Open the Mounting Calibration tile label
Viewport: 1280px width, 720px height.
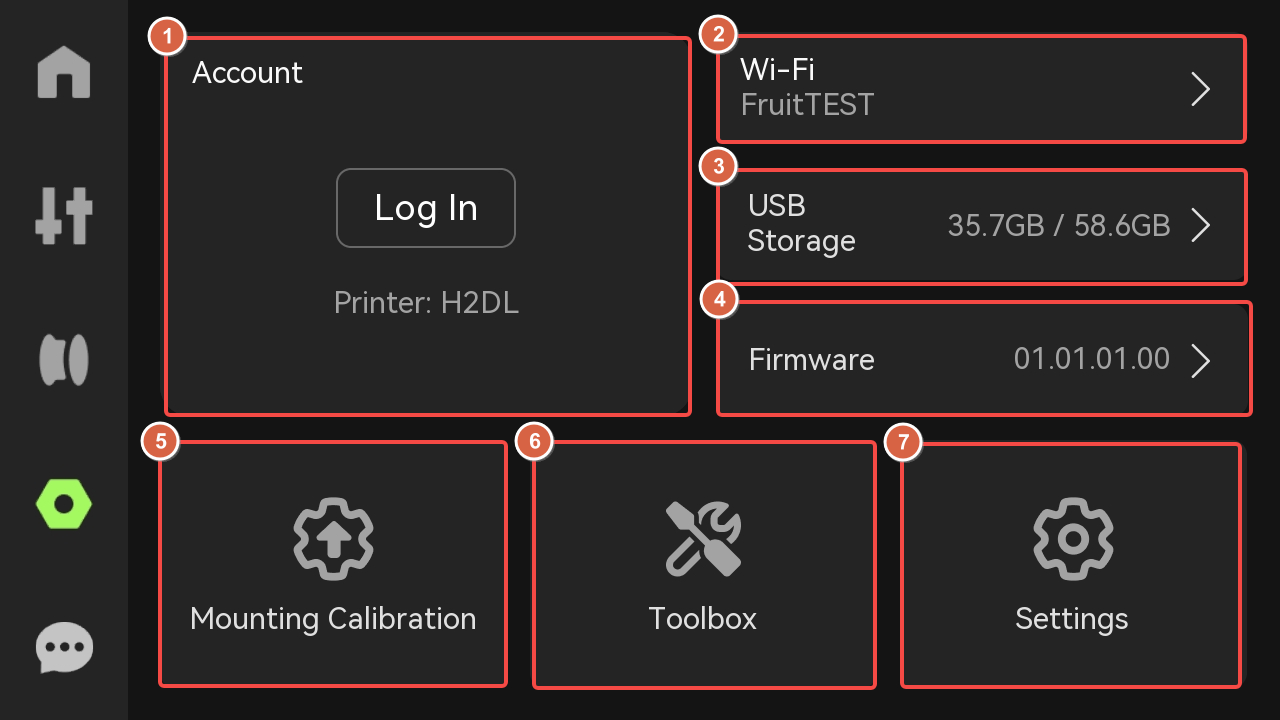(x=333, y=618)
